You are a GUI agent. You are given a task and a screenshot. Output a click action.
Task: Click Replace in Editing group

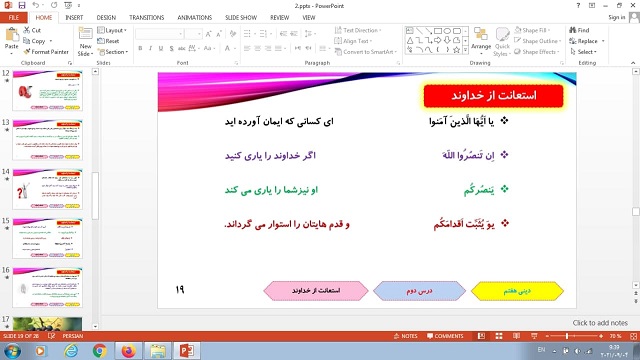[x=587, y=41]
